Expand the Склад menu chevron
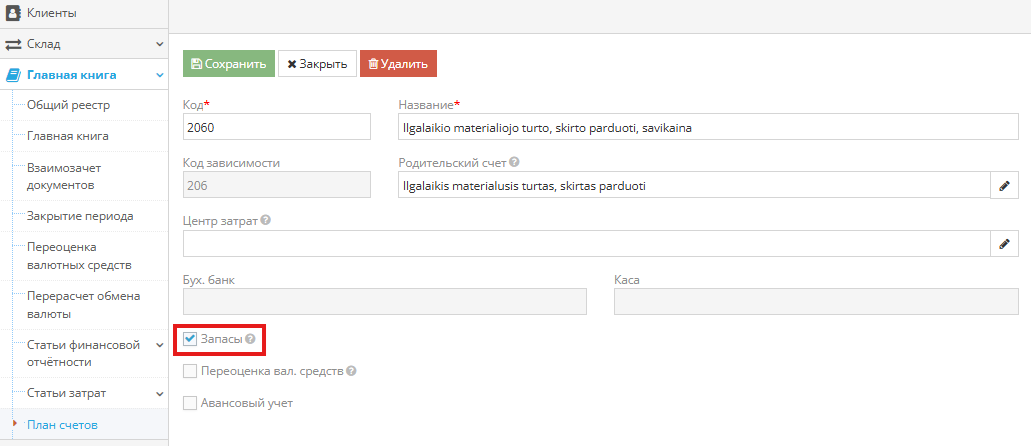This screenshot has width=1031, height=446. tap(159, 44)
